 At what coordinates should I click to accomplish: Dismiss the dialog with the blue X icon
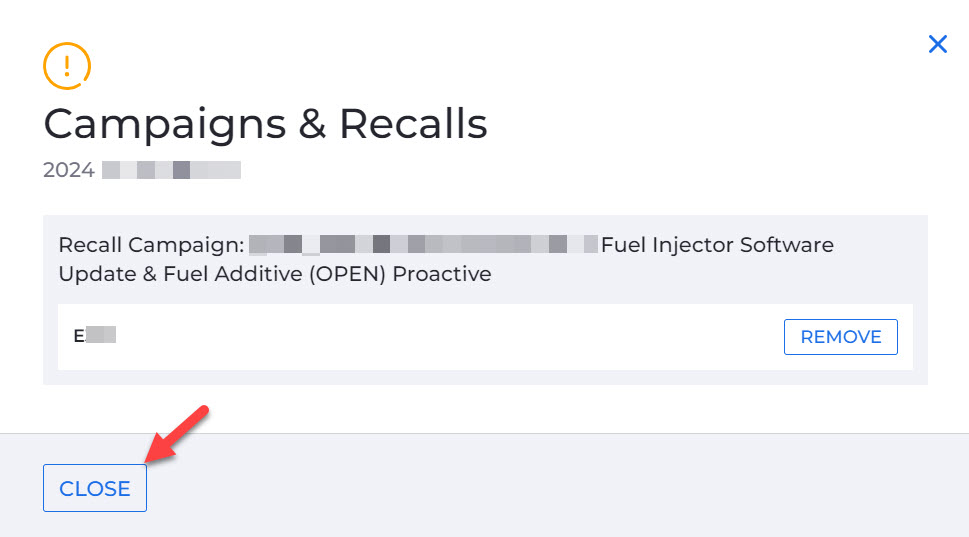tap(937, 44)
